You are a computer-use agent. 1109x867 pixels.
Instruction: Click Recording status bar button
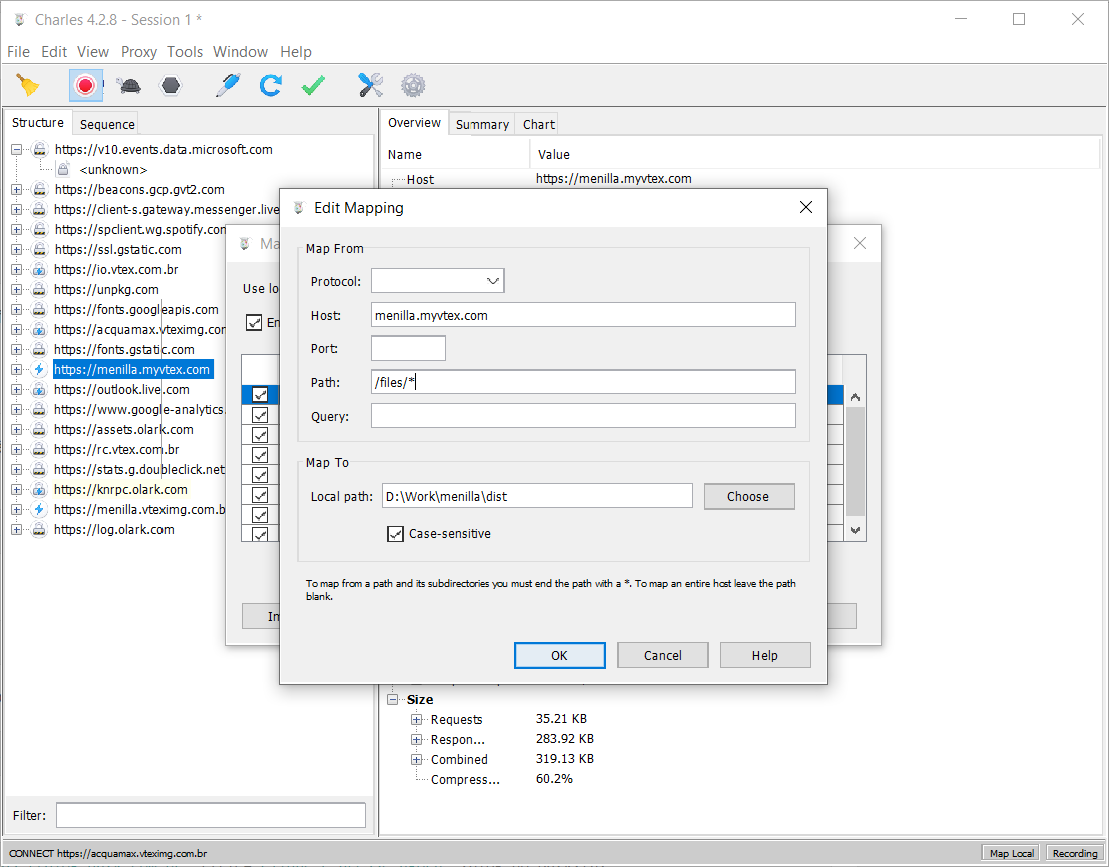pos(1075,854)
